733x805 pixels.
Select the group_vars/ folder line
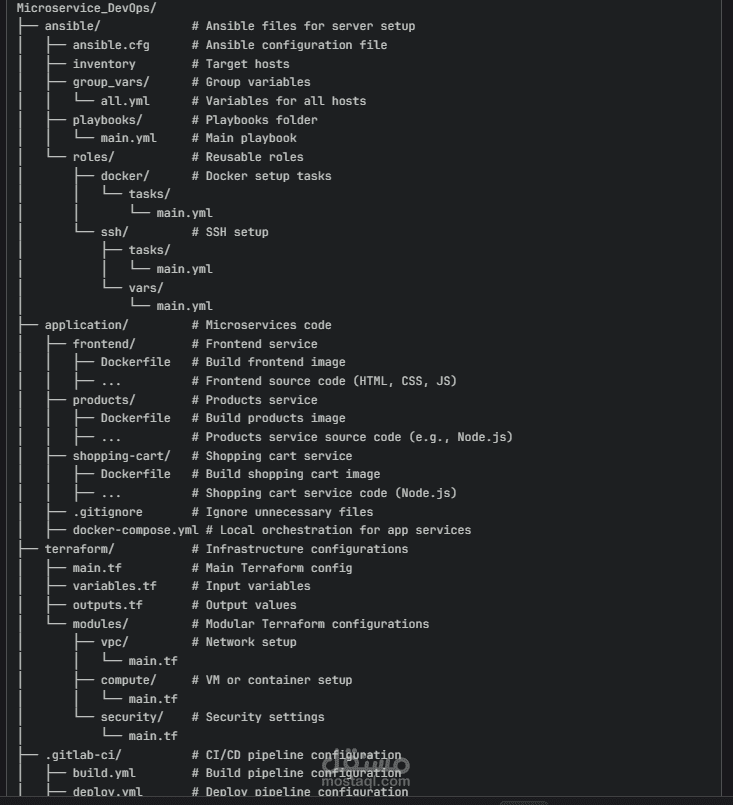(111, 82)
